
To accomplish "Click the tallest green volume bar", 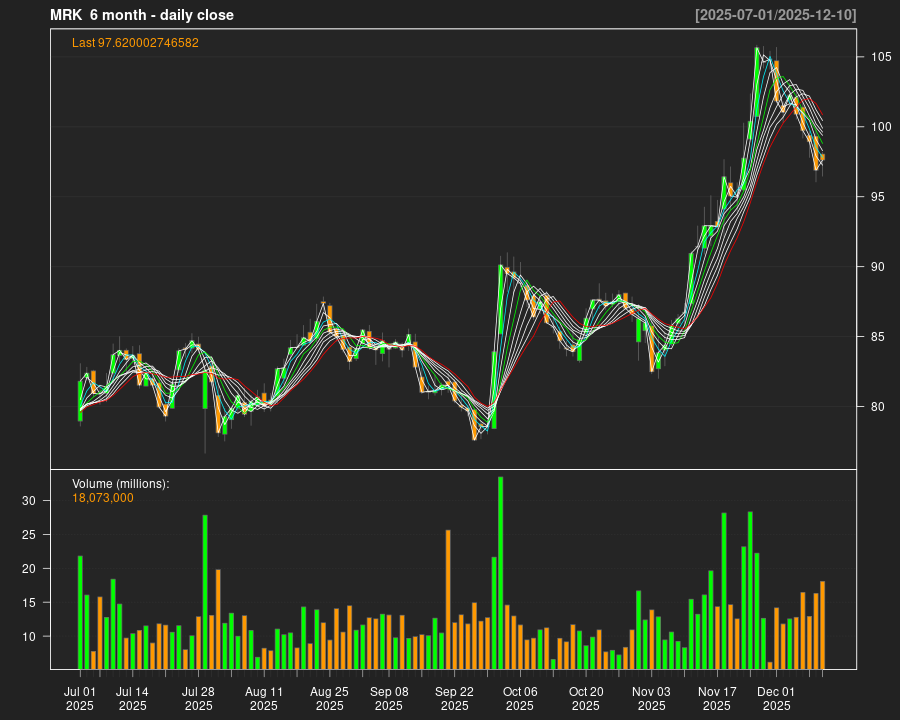I will 500,573.
